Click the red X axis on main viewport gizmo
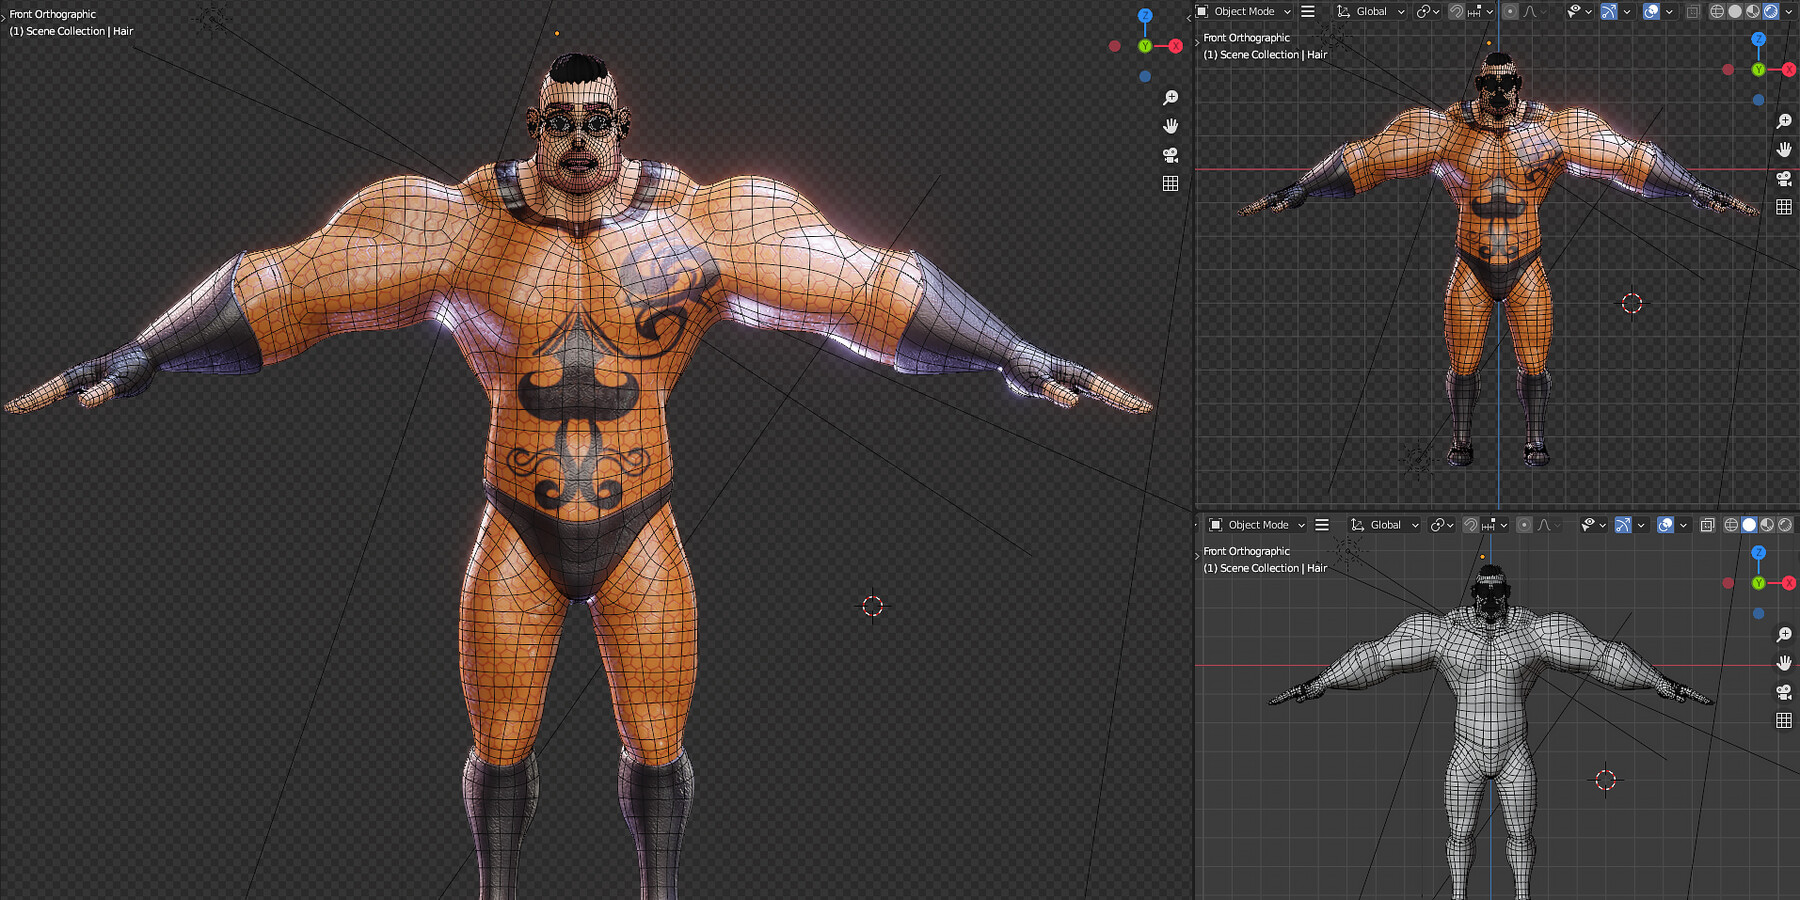1800x900 pixels. [1175, 46]
